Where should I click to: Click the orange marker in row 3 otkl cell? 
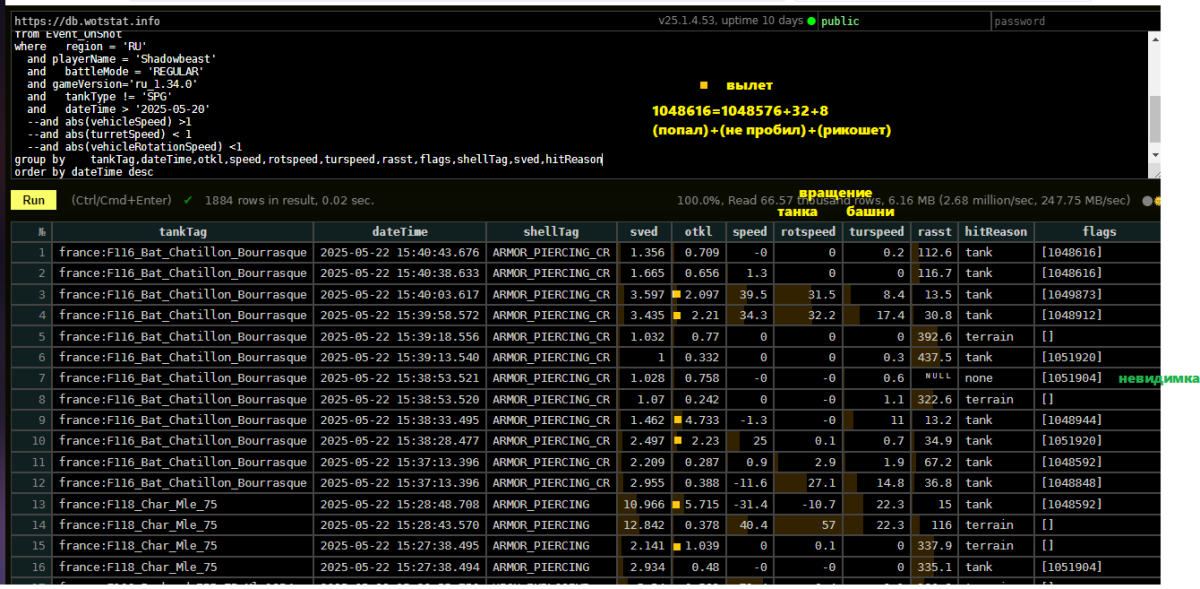[677, 294]
